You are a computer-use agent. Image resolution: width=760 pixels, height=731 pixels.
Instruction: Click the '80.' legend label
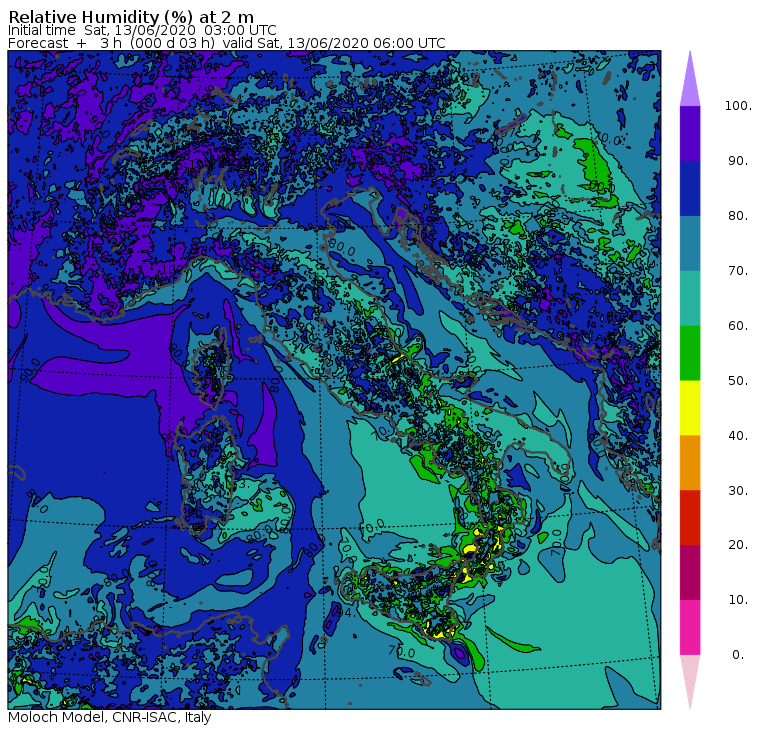coord(738,216)
